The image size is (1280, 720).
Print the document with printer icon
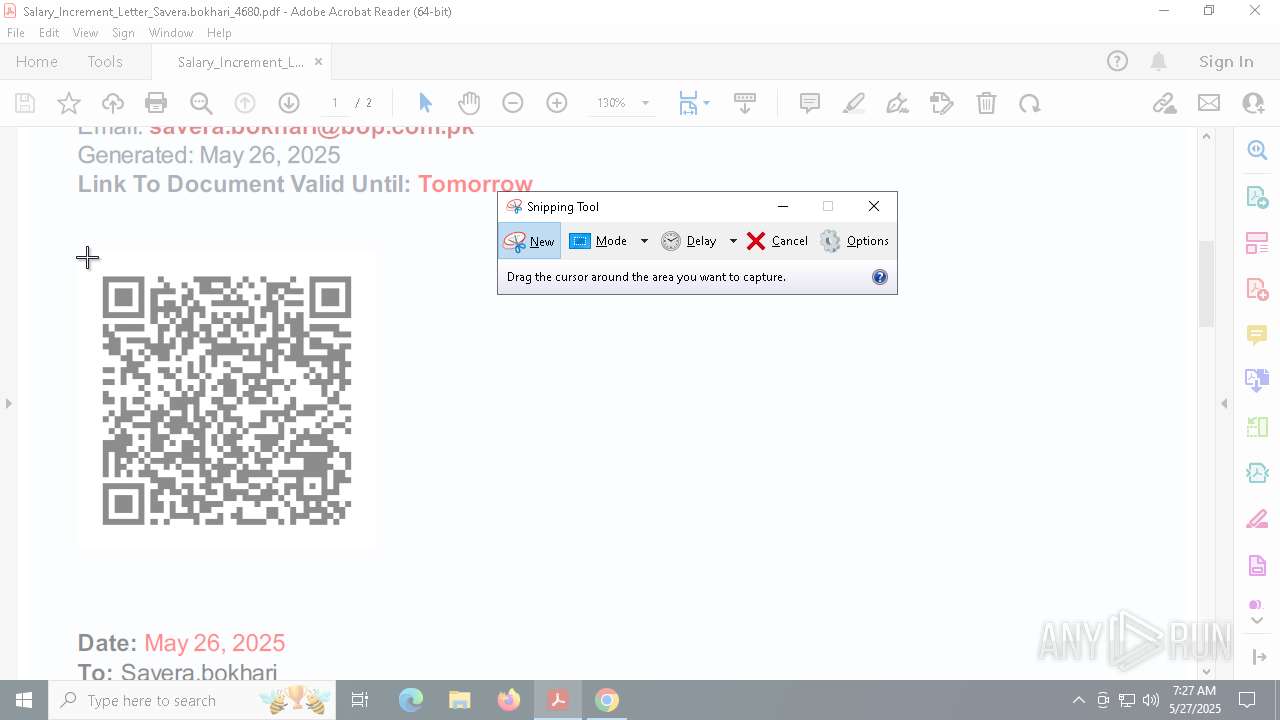coord(156,103)
